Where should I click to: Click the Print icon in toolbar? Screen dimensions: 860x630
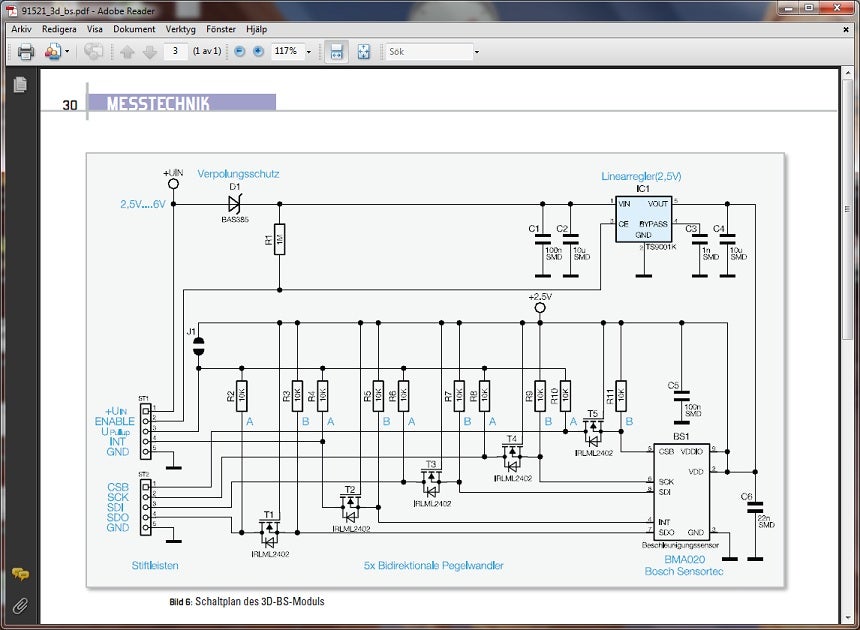coord(26,52)
